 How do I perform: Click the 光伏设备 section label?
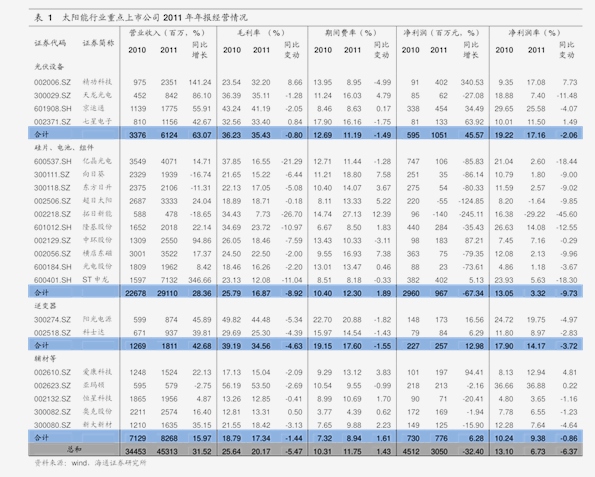click(x=49, y=67)
